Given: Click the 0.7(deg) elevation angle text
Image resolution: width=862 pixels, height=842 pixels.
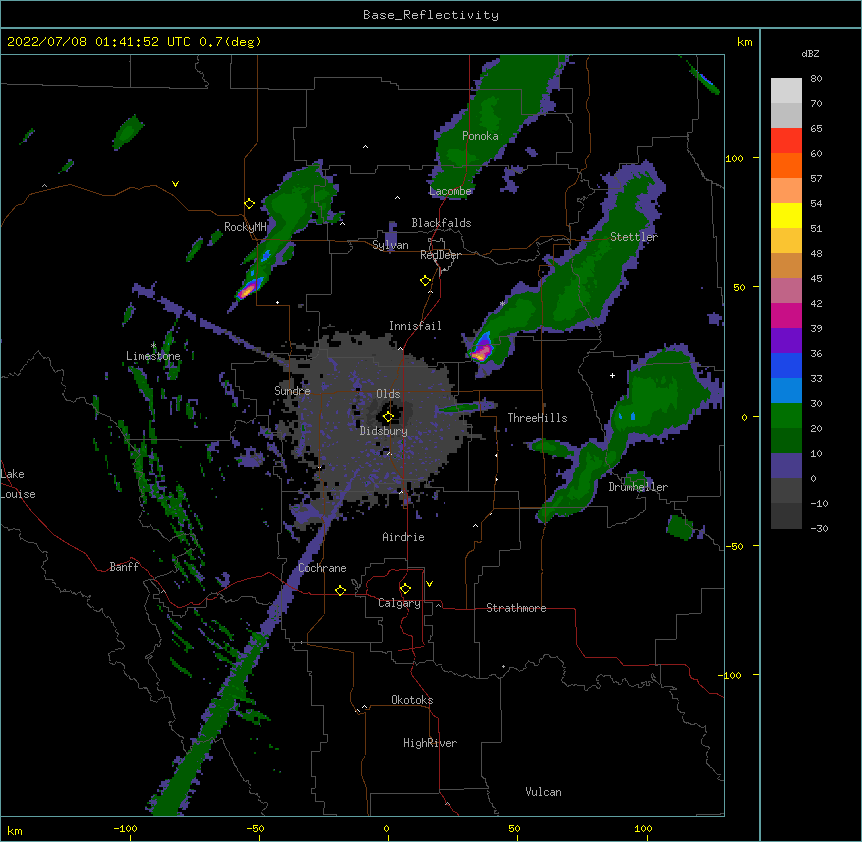Looking at the screenshot, I should click(230, 42).
